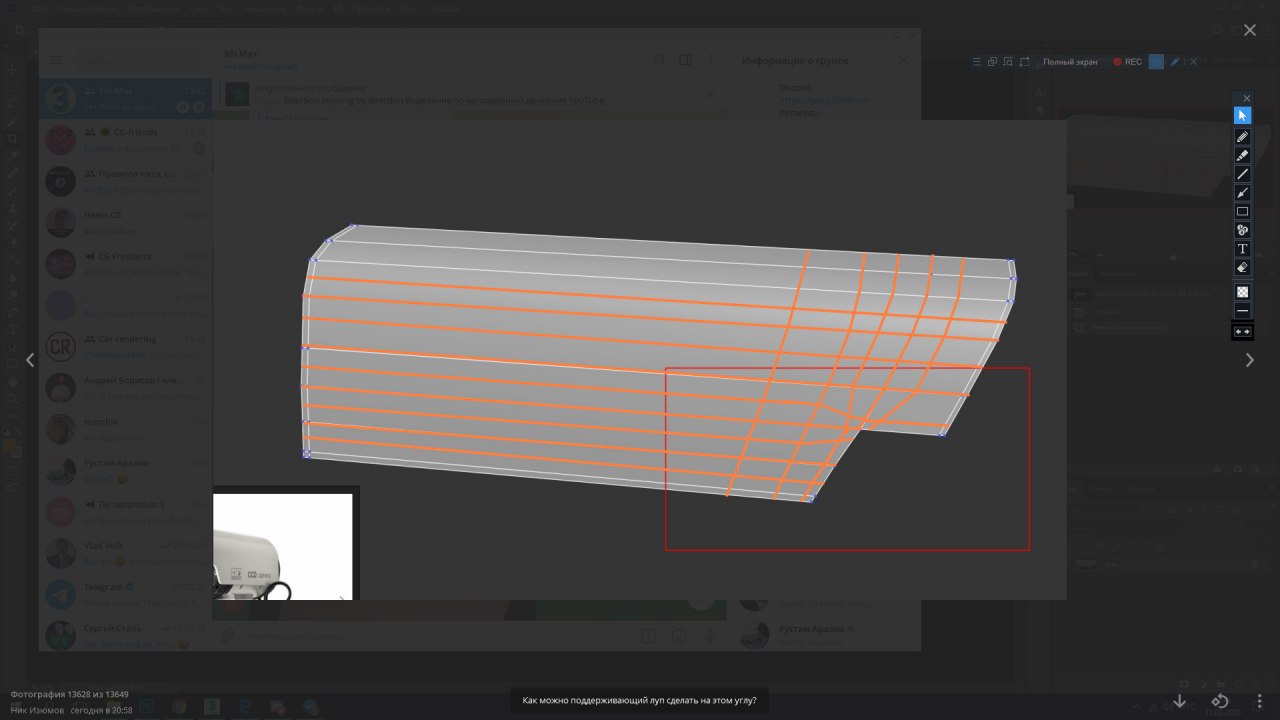Toggle the recorder's blue pencil drawing icon
1280x720 pixels.
[x=1175, y=62]
